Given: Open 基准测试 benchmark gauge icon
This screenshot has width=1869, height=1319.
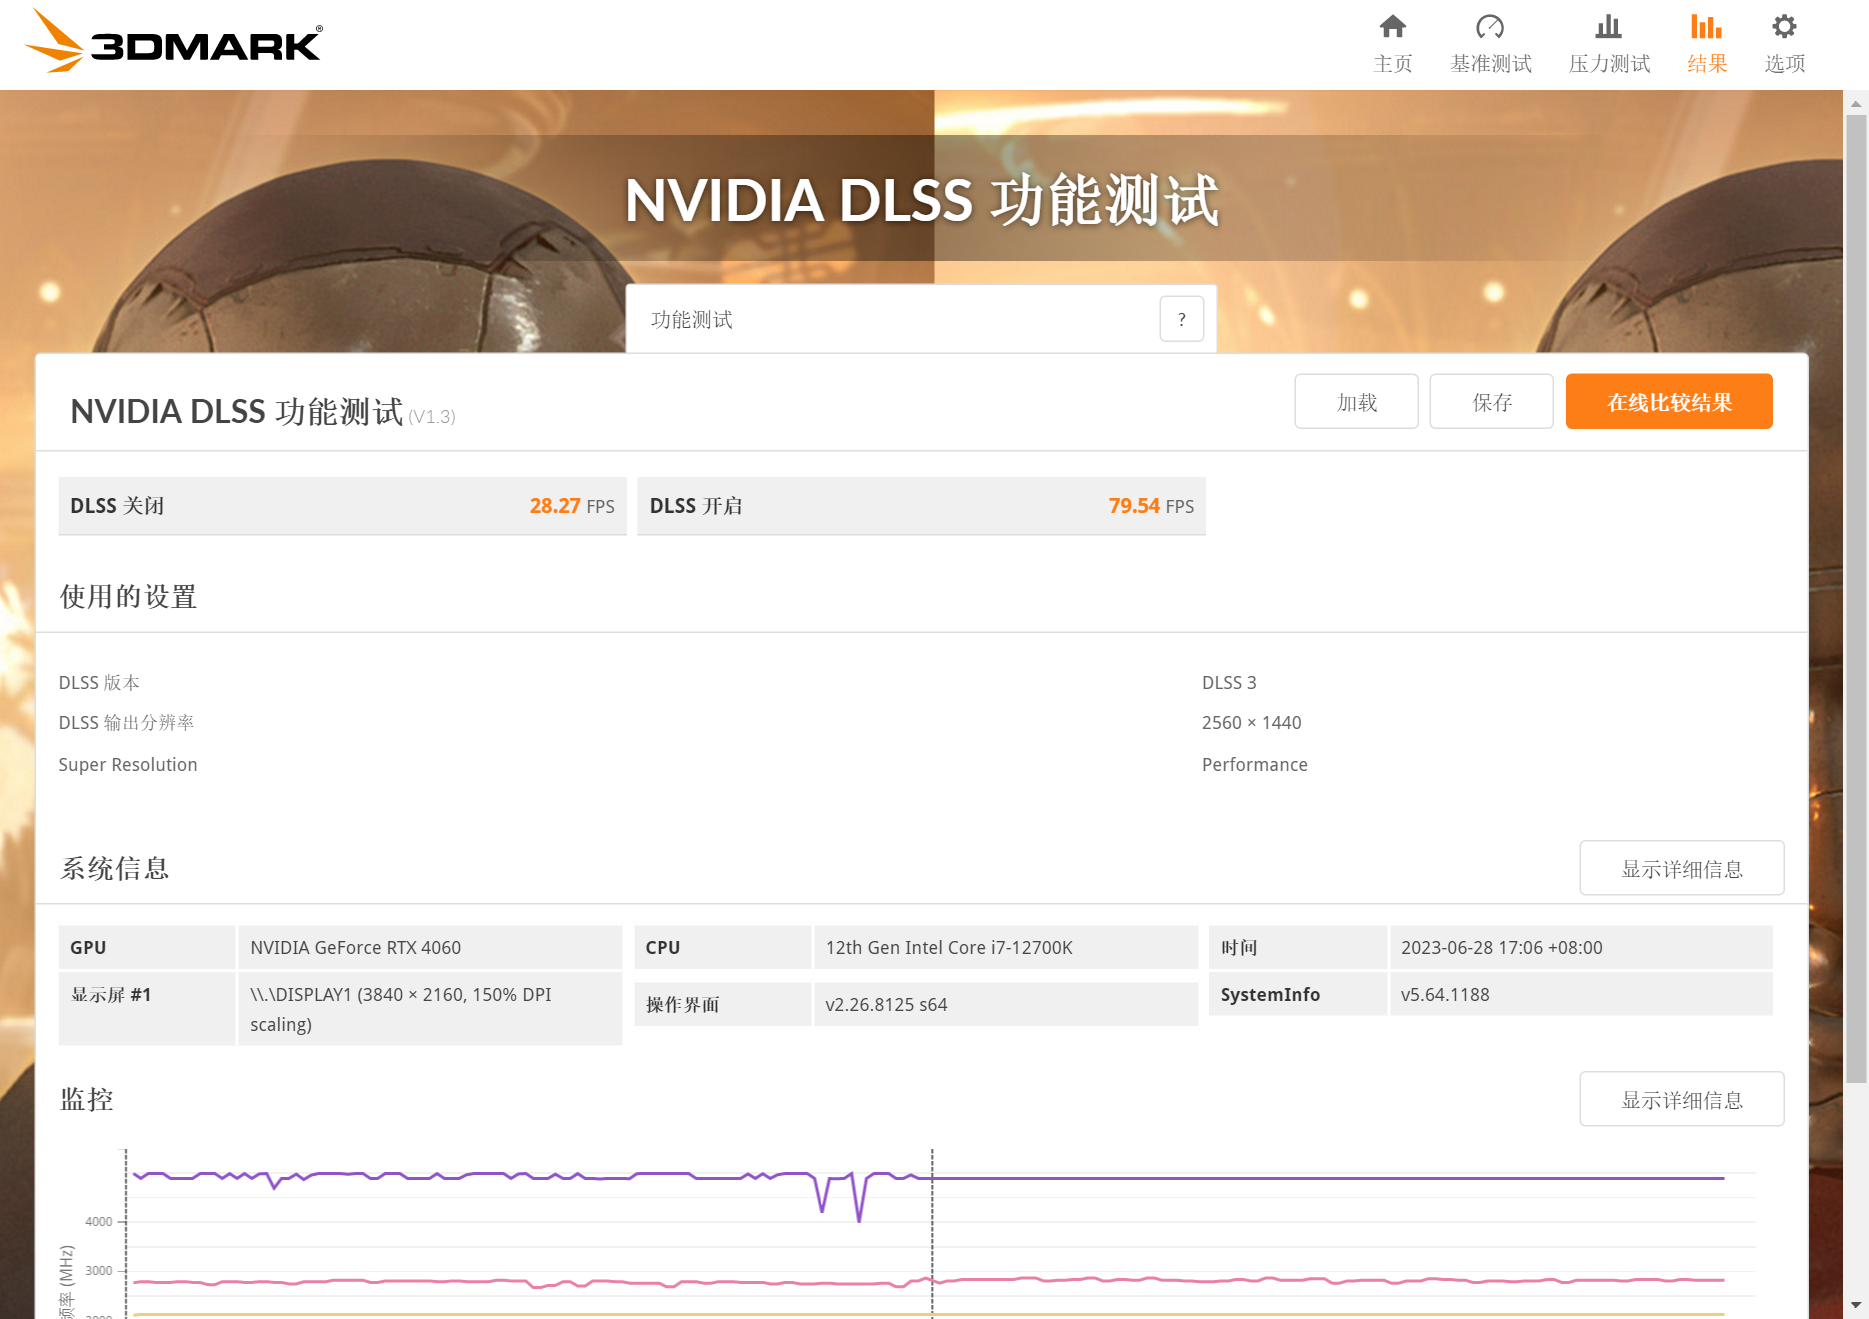Looking at the screenshot, I should (1490, 26).
